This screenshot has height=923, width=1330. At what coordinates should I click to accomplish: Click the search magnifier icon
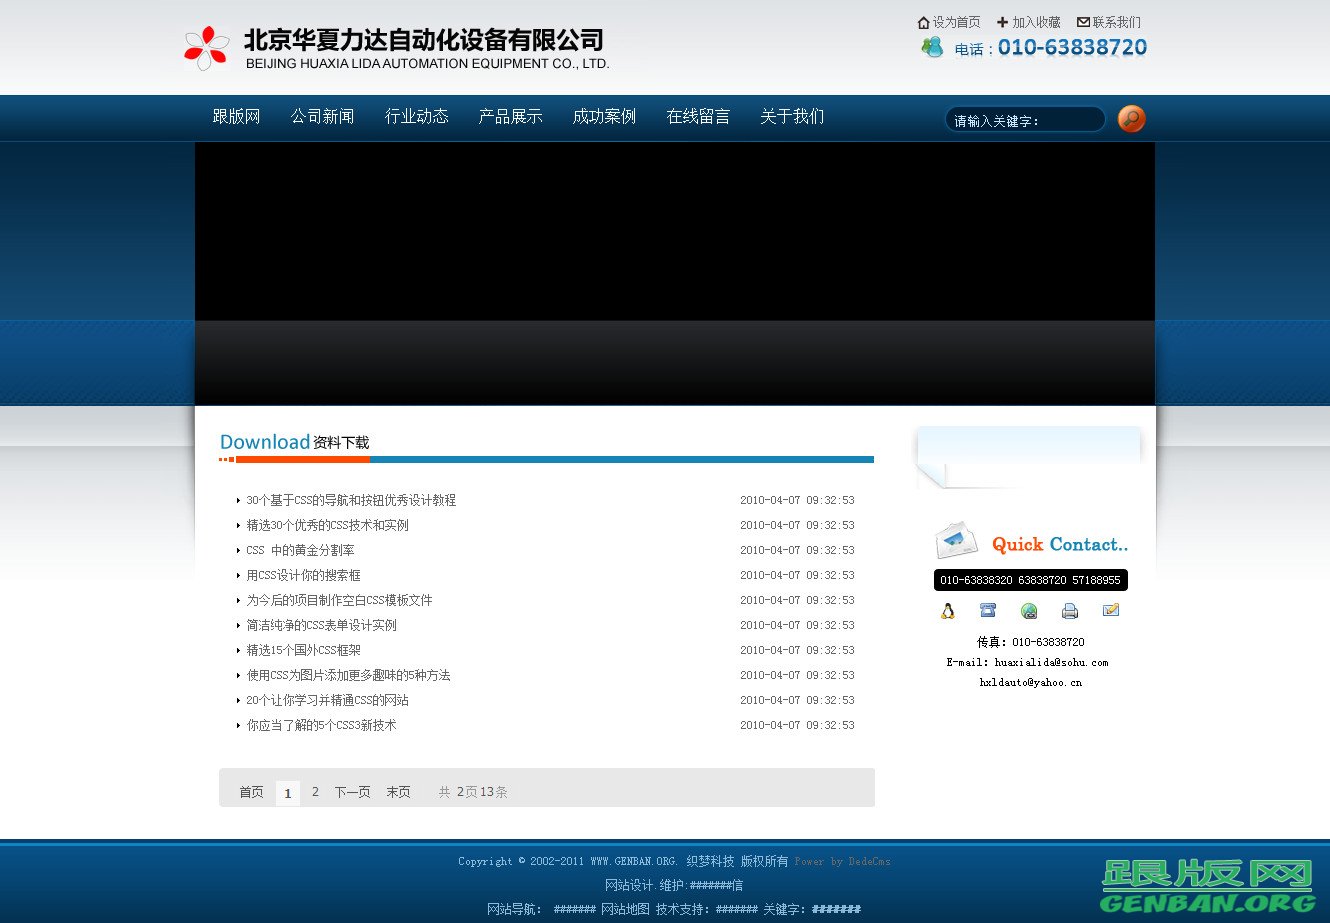[1131, 118]
